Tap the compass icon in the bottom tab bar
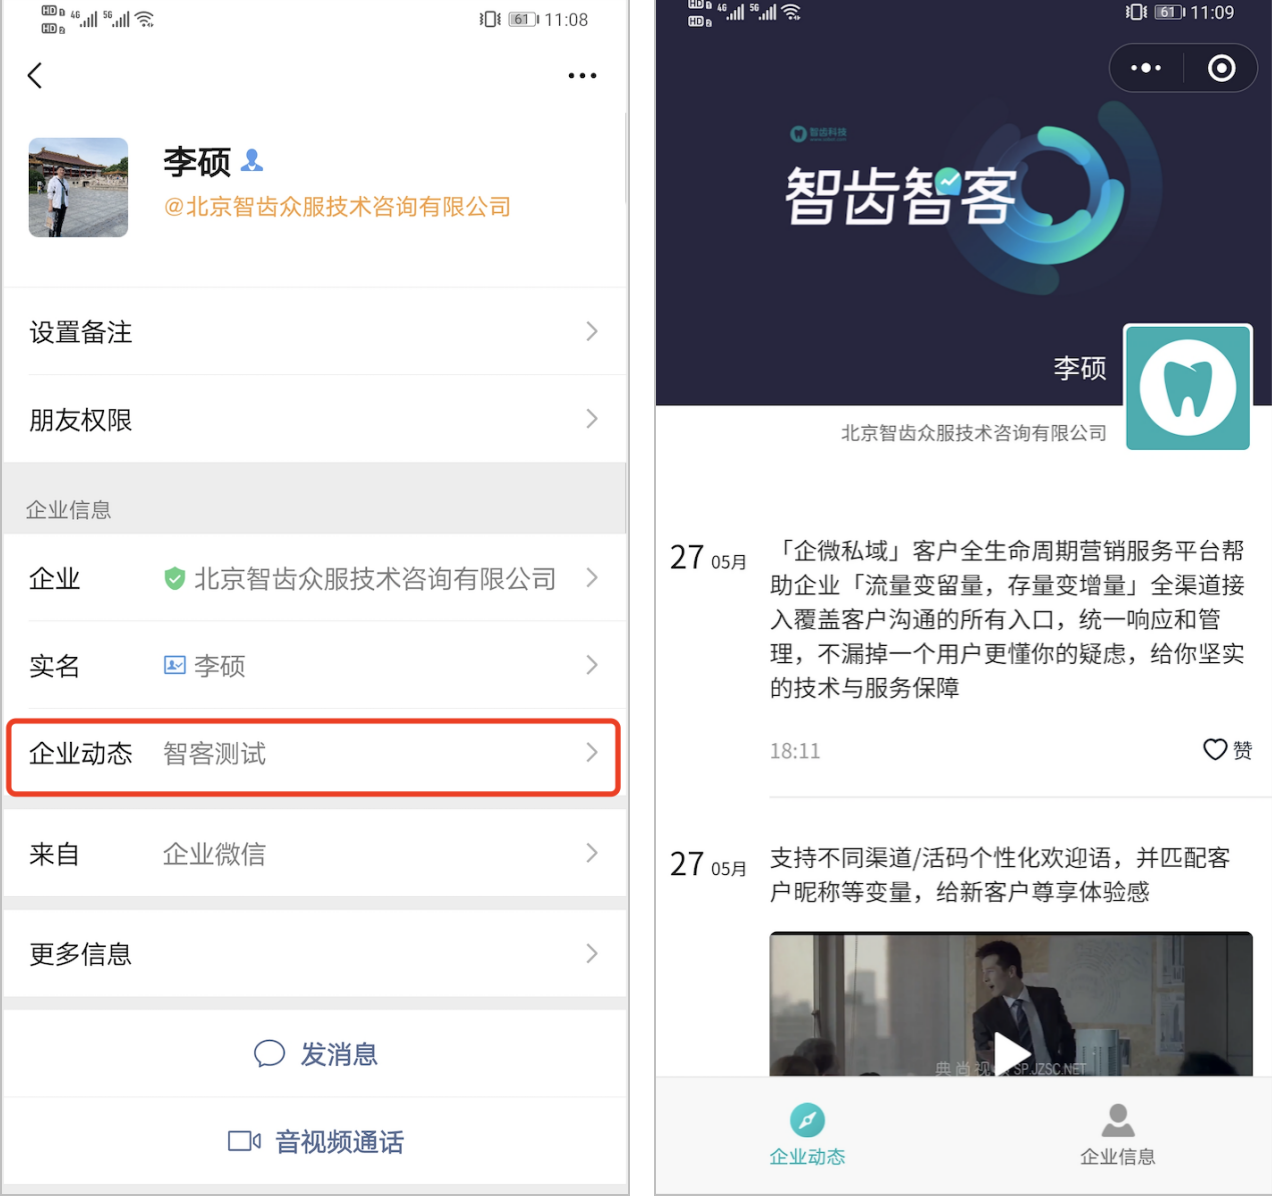Screen dimensions: 1272x1196 807,1120
